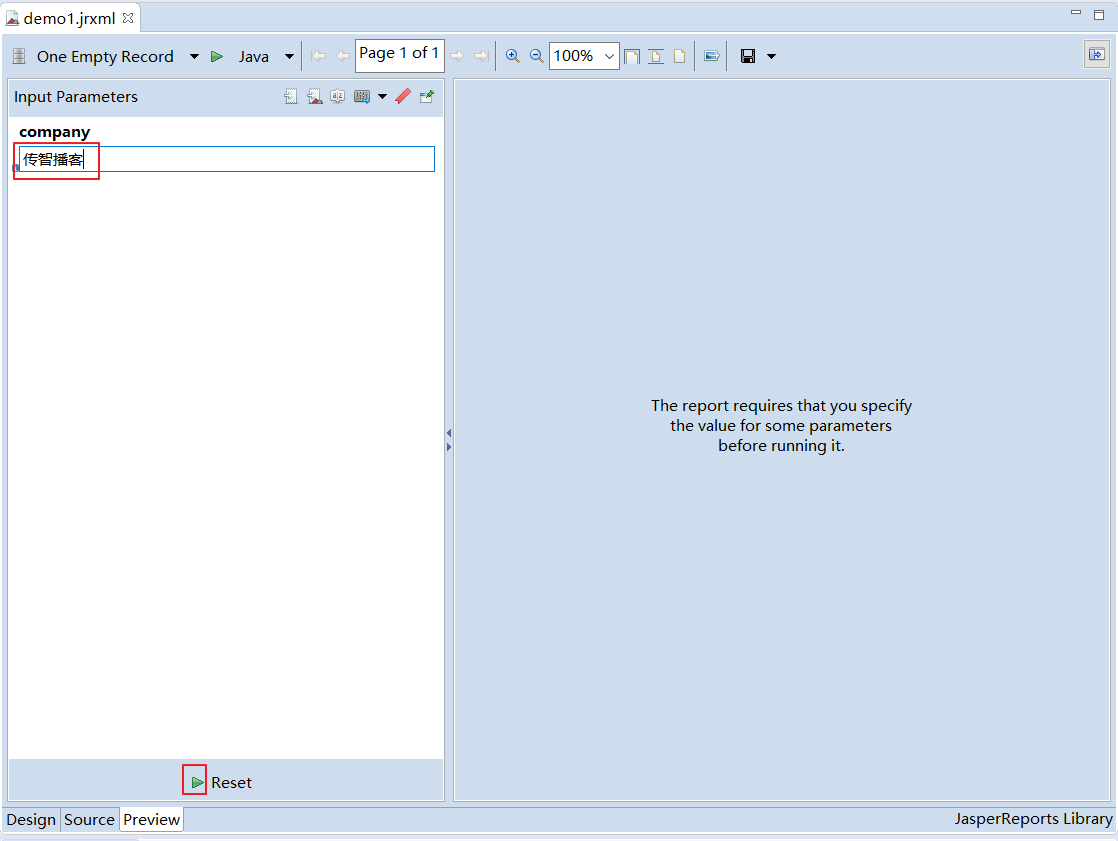This screenshot has width=1118, height=841.
Task: Open the Java exporter dropdown arrow
Action: coord(289,57)
